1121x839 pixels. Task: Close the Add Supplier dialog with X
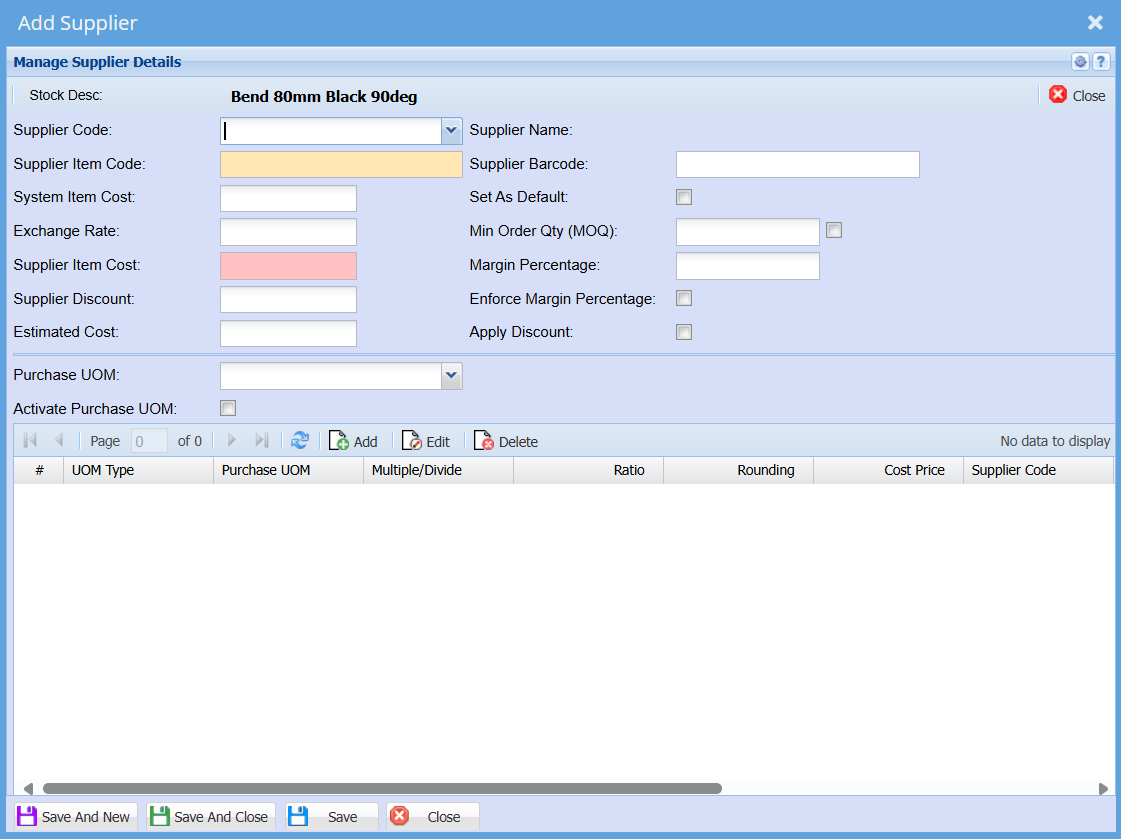pyautogui.click(x=1095, y=23)
